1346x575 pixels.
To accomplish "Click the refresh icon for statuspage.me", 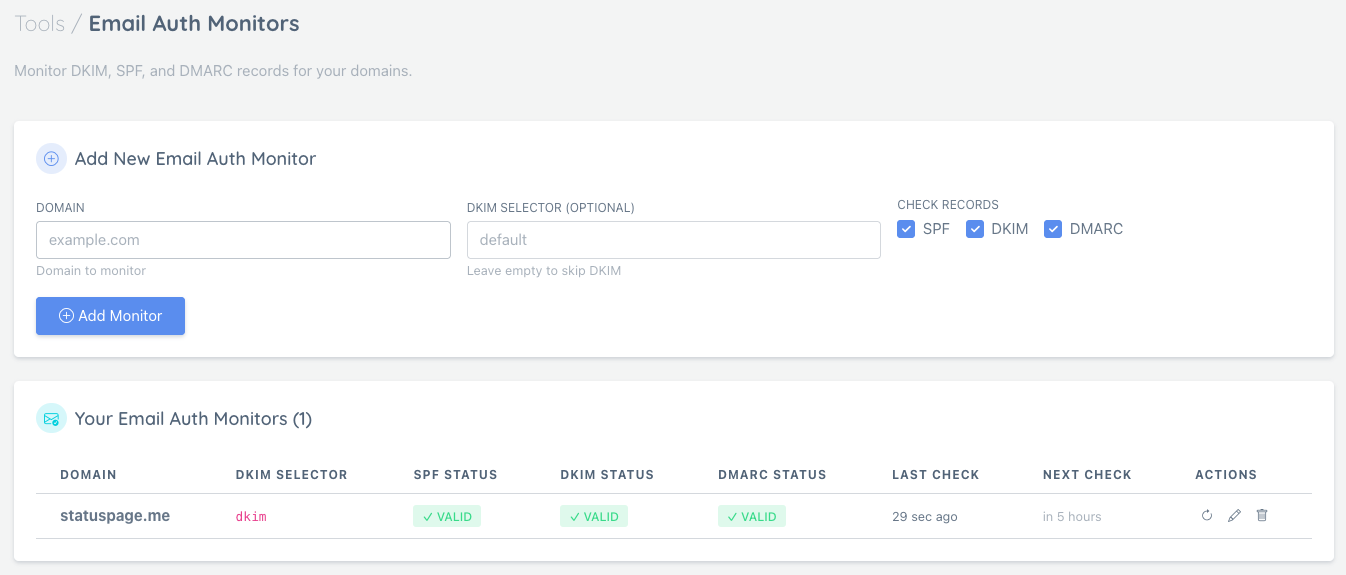I will pyautogui.click(x=1207, y=516).
